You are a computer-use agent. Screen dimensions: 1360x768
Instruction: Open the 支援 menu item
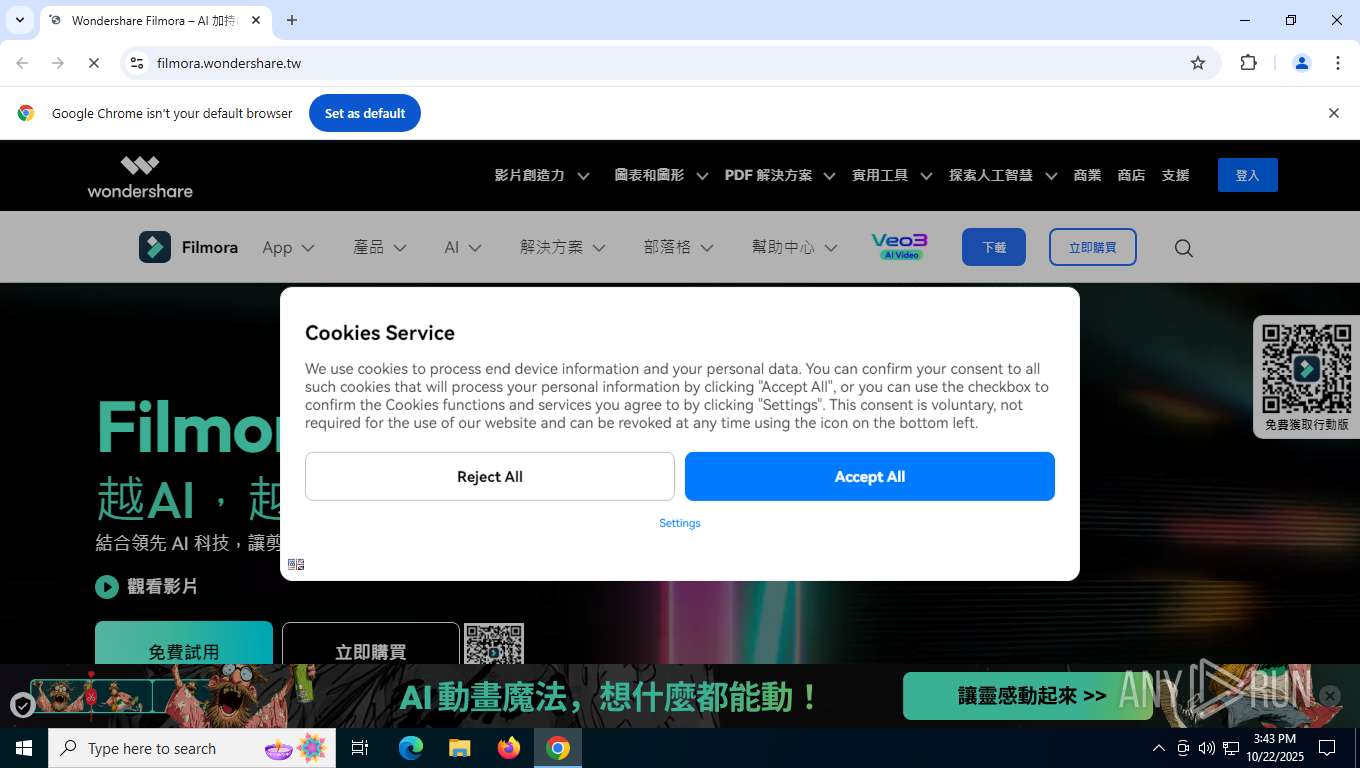tap(1175, 175)
